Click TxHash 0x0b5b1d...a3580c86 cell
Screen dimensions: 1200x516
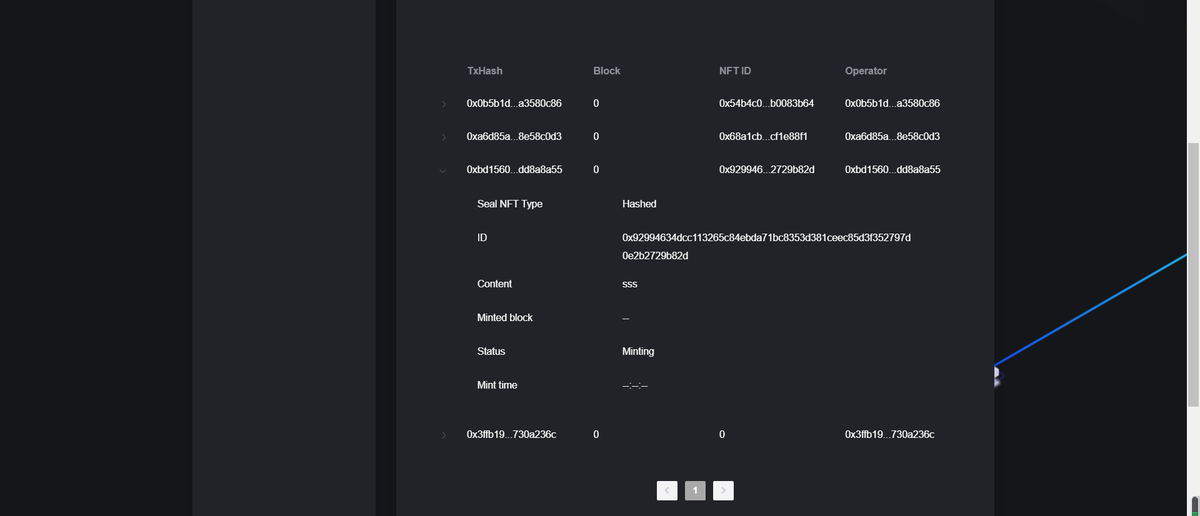[514, 104]
